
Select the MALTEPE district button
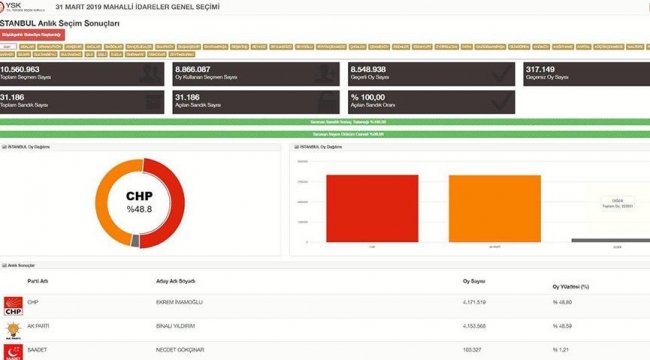point(635,47)
